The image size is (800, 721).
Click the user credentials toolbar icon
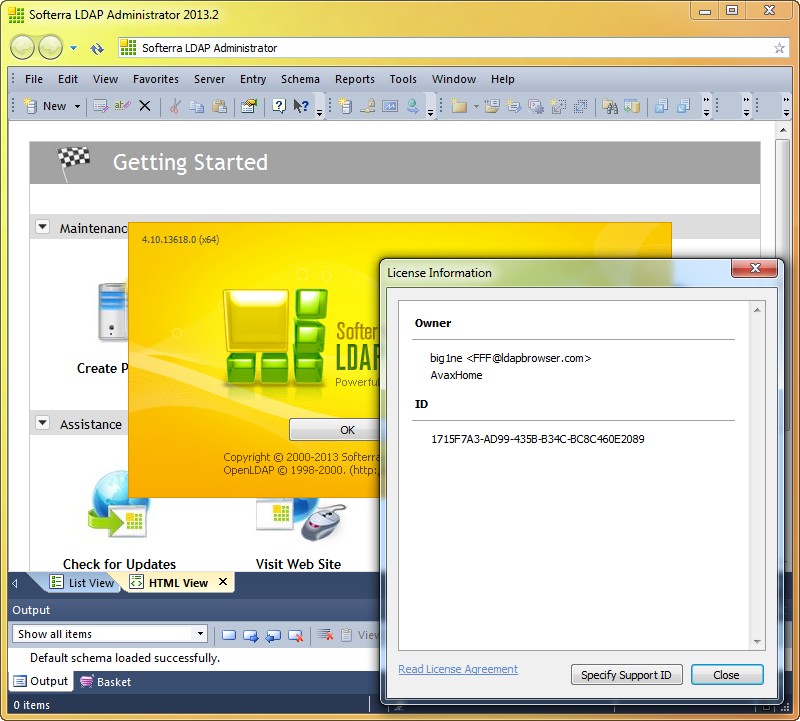[x=368, y=106]
